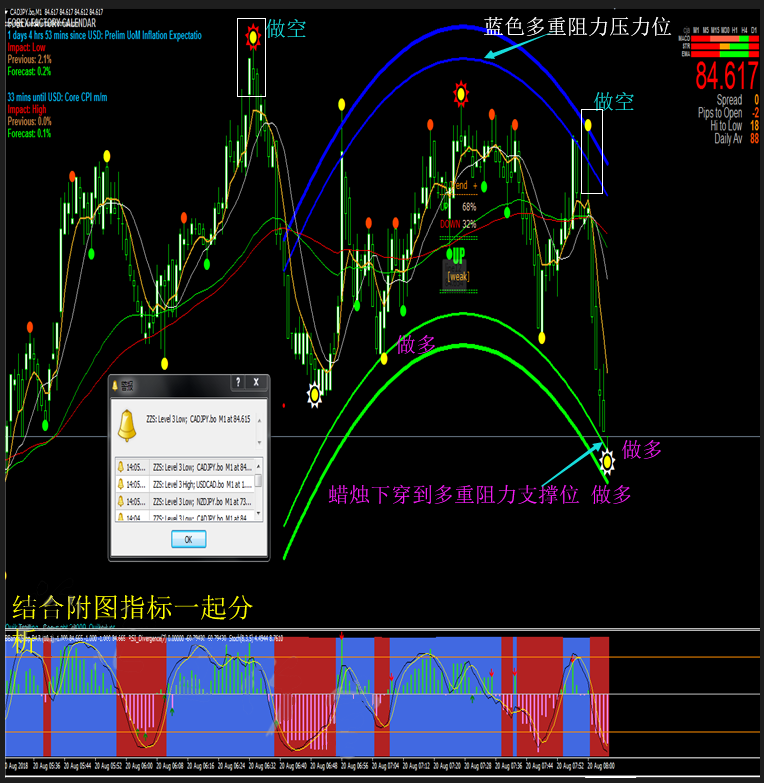Viewport: 764px width, 783px height.
Task: Click the 'Forecast: 0.1%' text
Action: [x=29, y=133]
